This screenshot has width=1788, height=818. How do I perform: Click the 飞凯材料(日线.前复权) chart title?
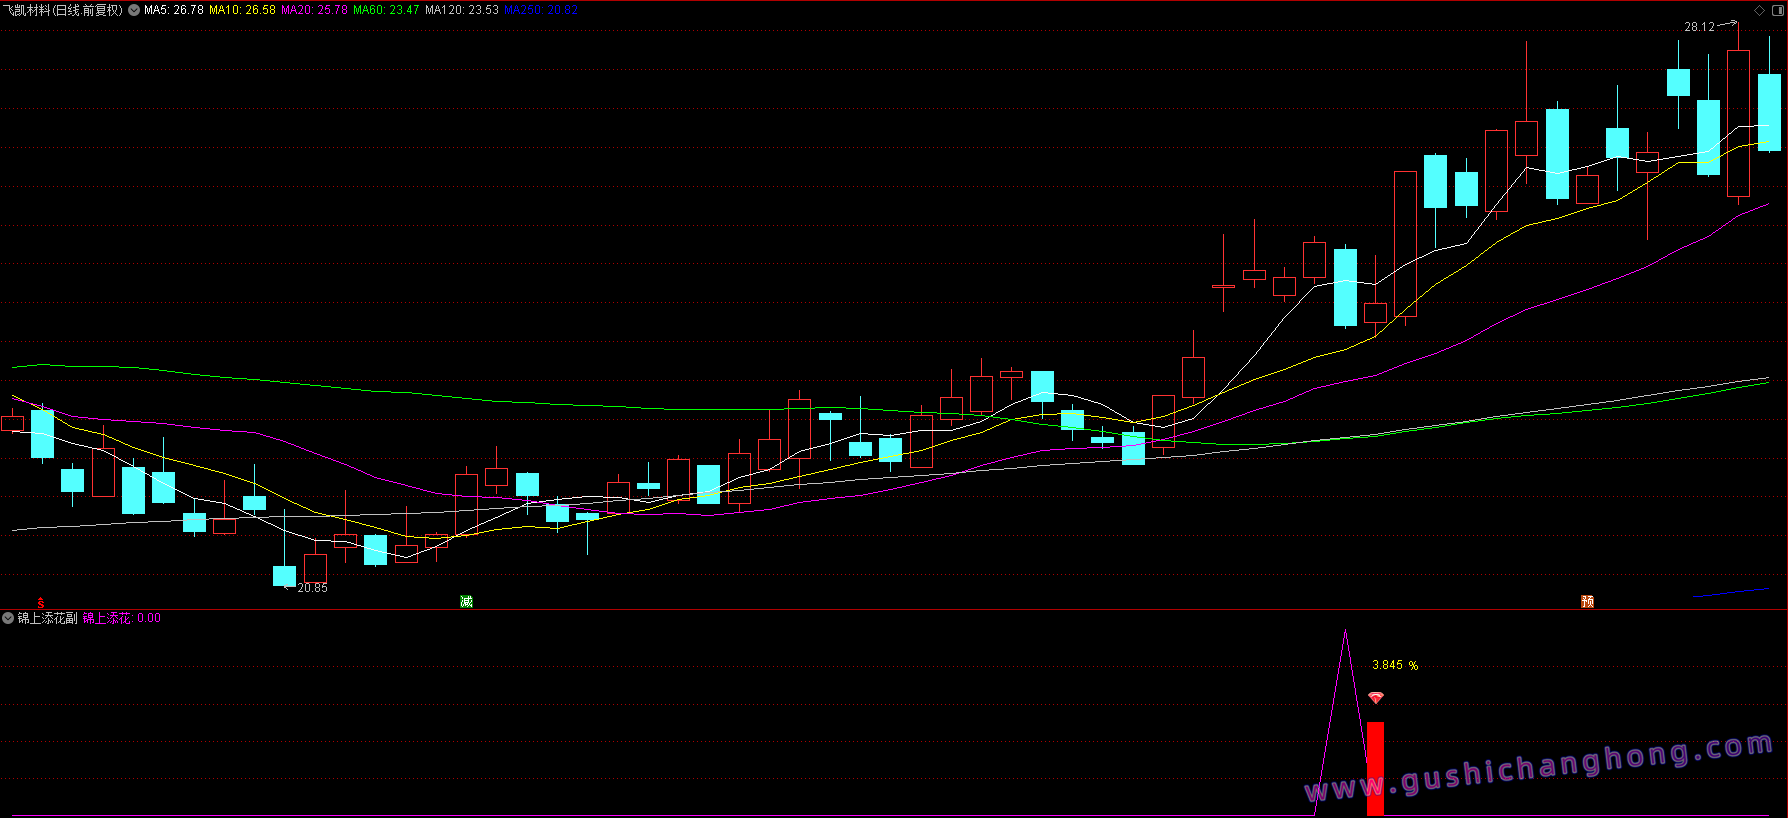click(x=63, y=10)
